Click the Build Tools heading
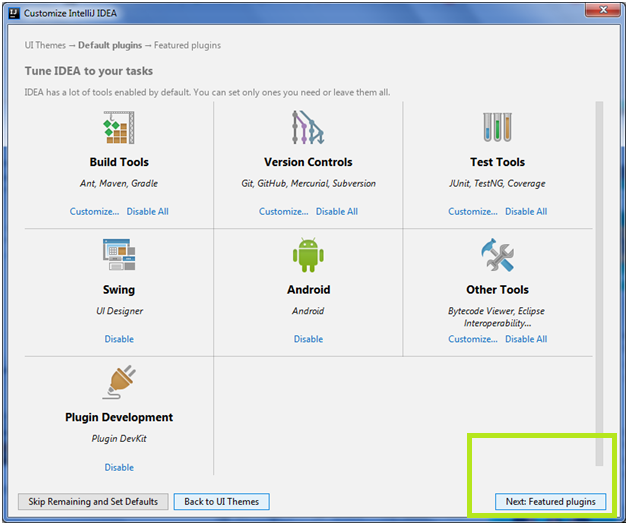Screen dimensions: 628x525 119,162
